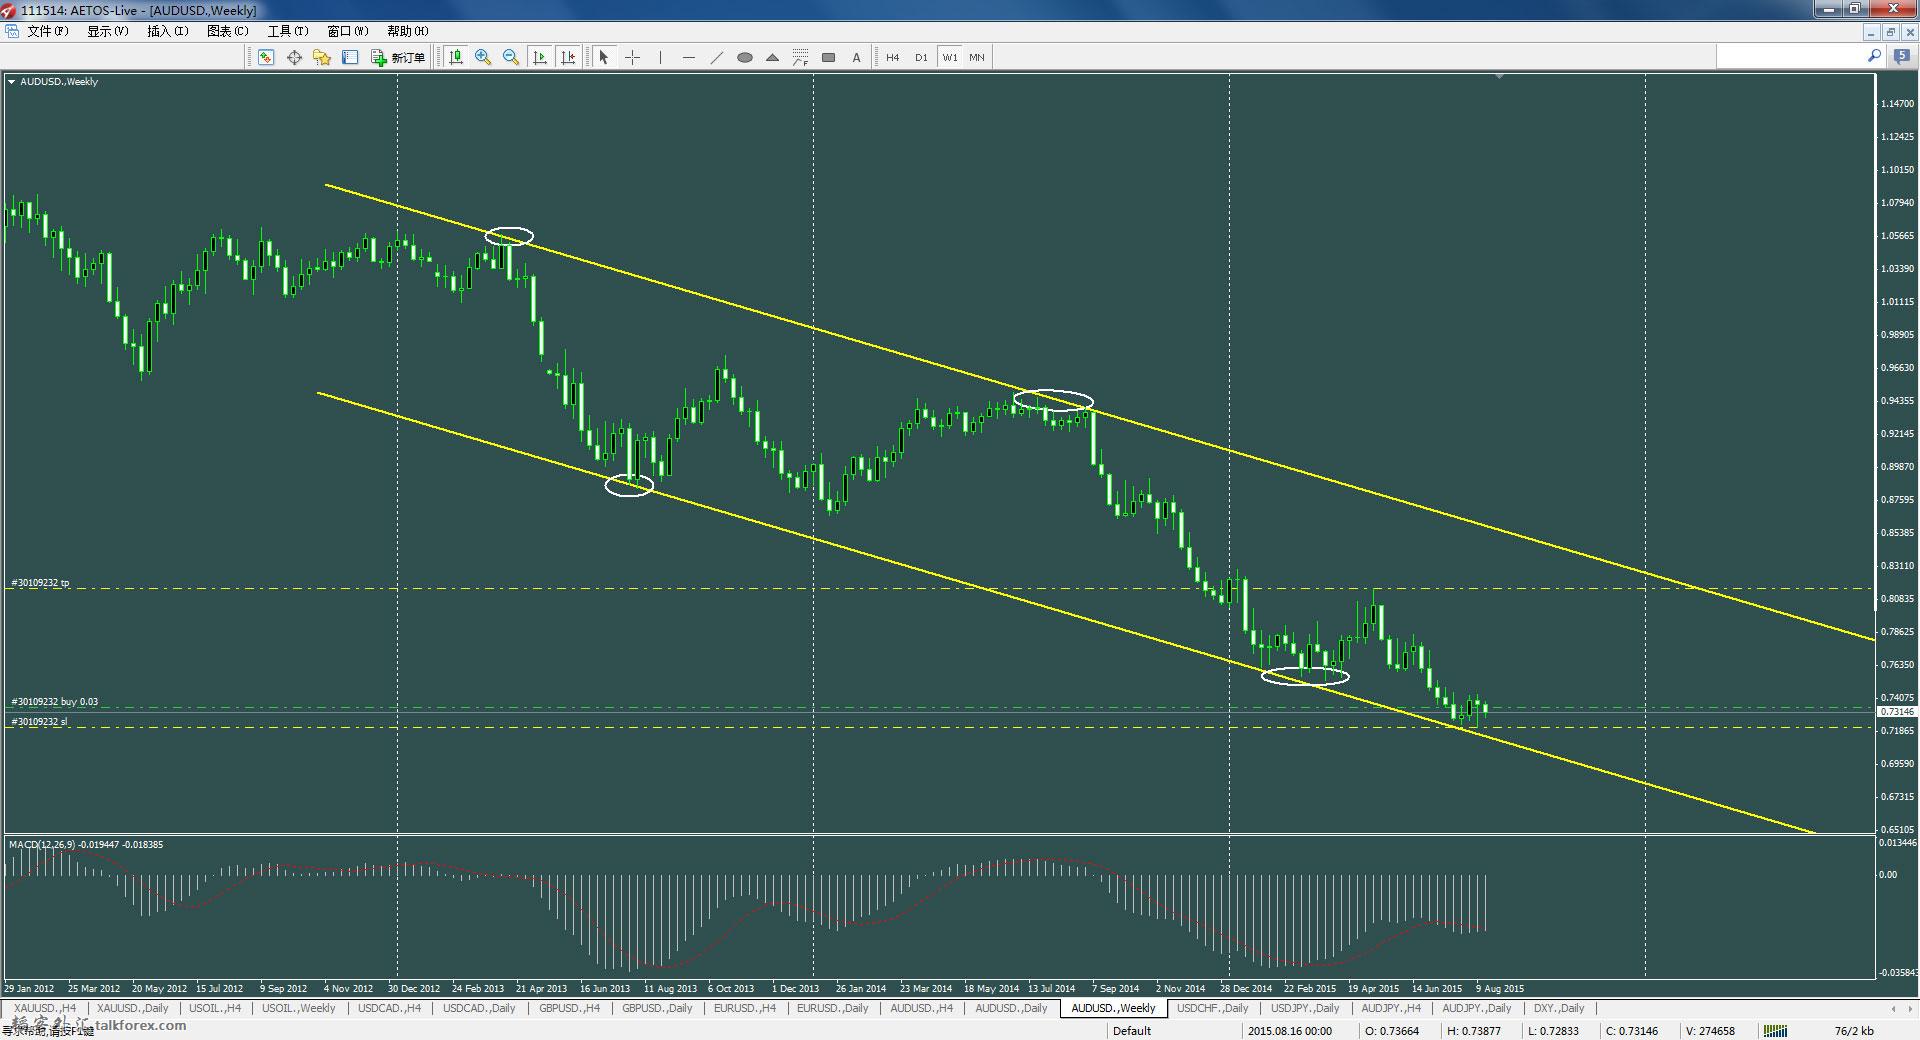This screenshot has width=1920, height=1040.
Task: Switch to the AUDUSD.,Daily chart tab
Action: pos(1011,1008)
